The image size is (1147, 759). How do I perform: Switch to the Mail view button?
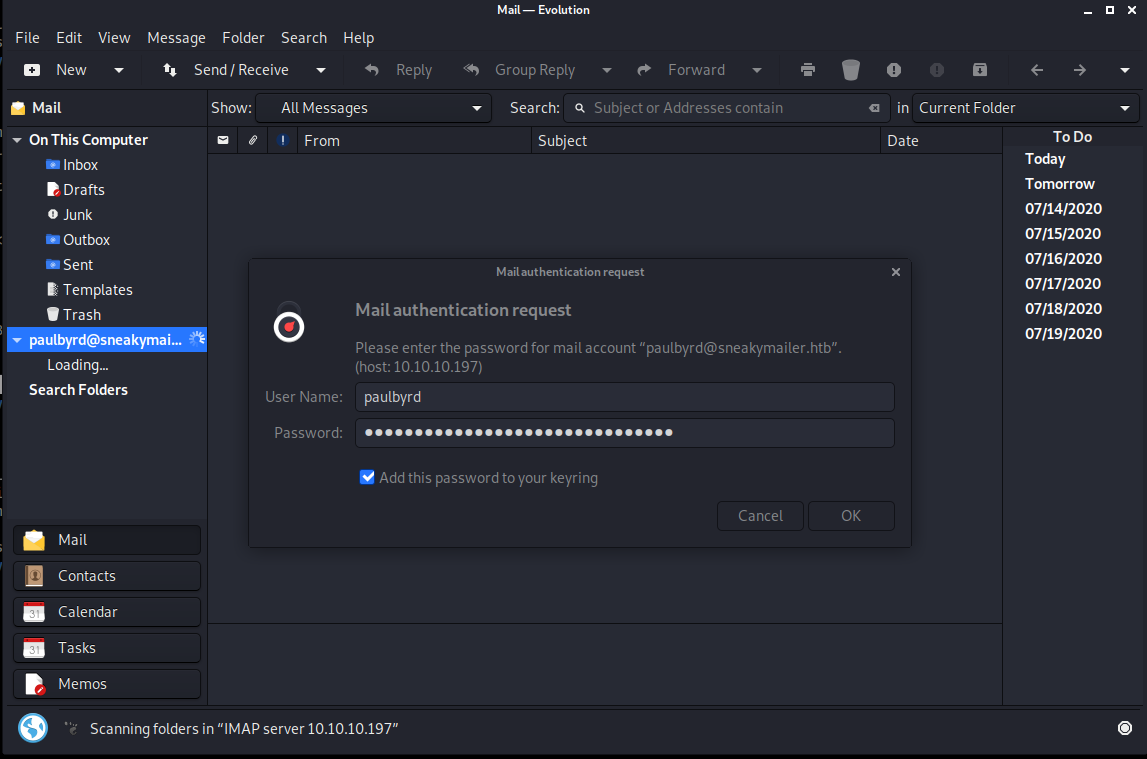107,540
